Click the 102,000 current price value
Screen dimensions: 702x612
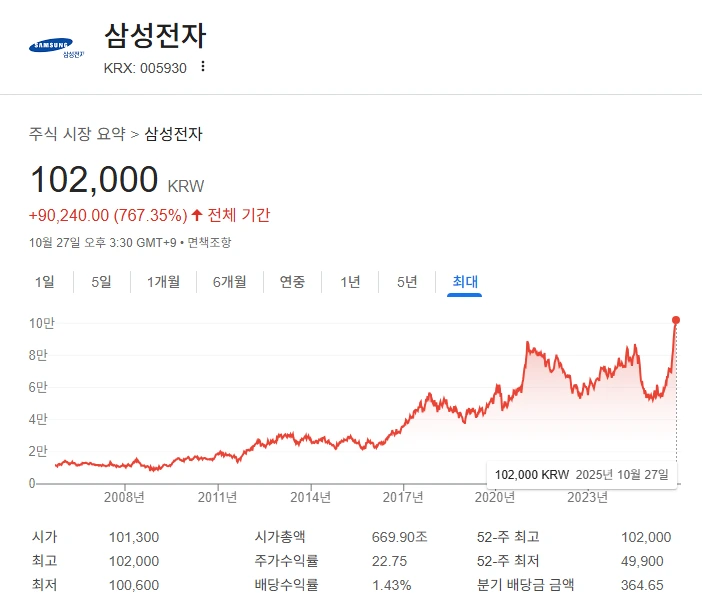pos(94,180)
